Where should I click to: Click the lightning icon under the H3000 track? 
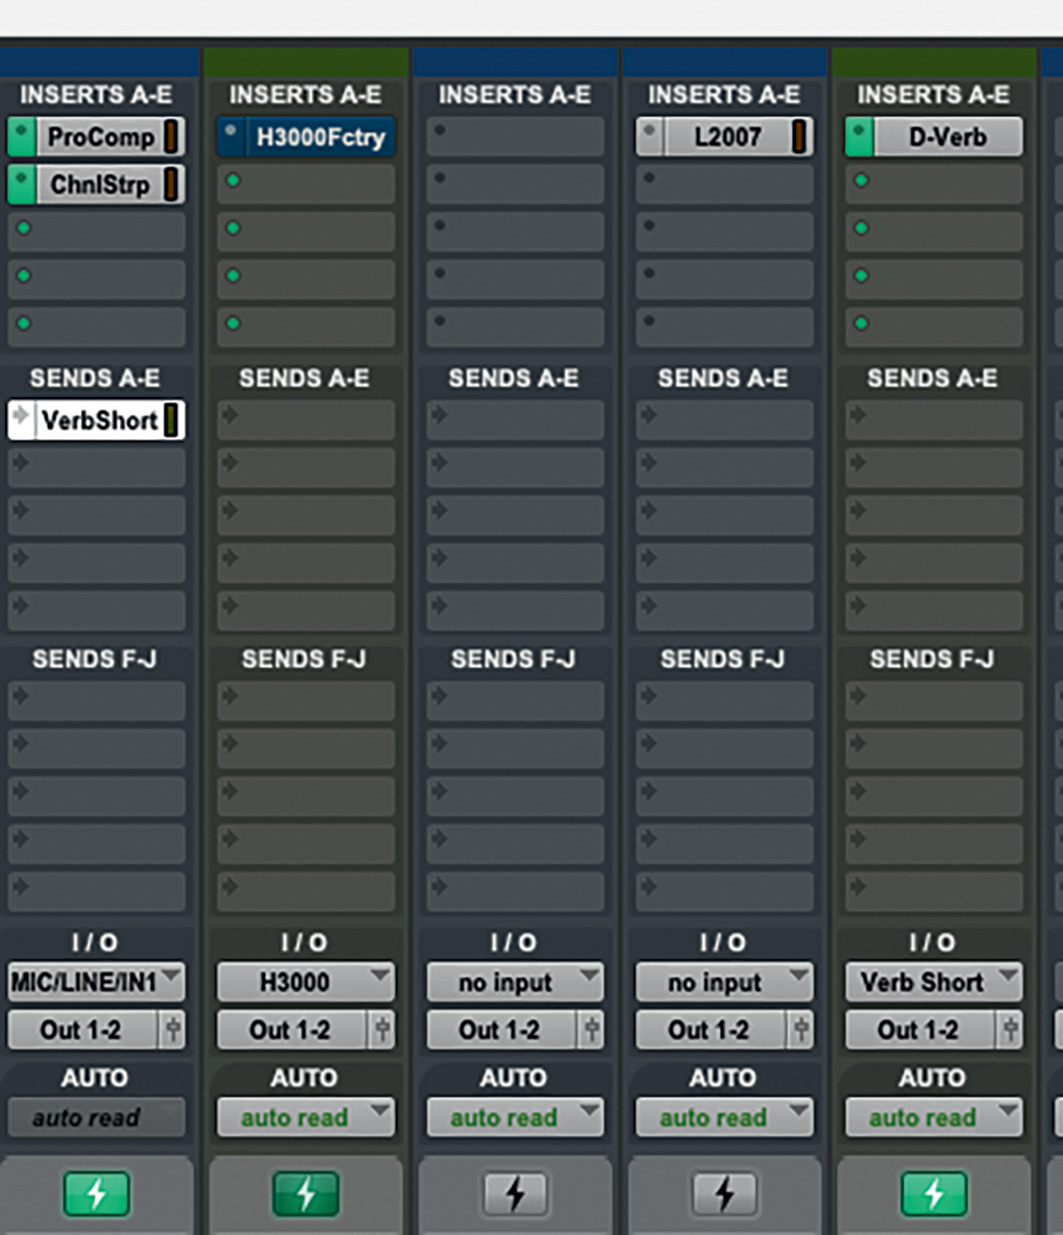click(x=305, y=1194)
